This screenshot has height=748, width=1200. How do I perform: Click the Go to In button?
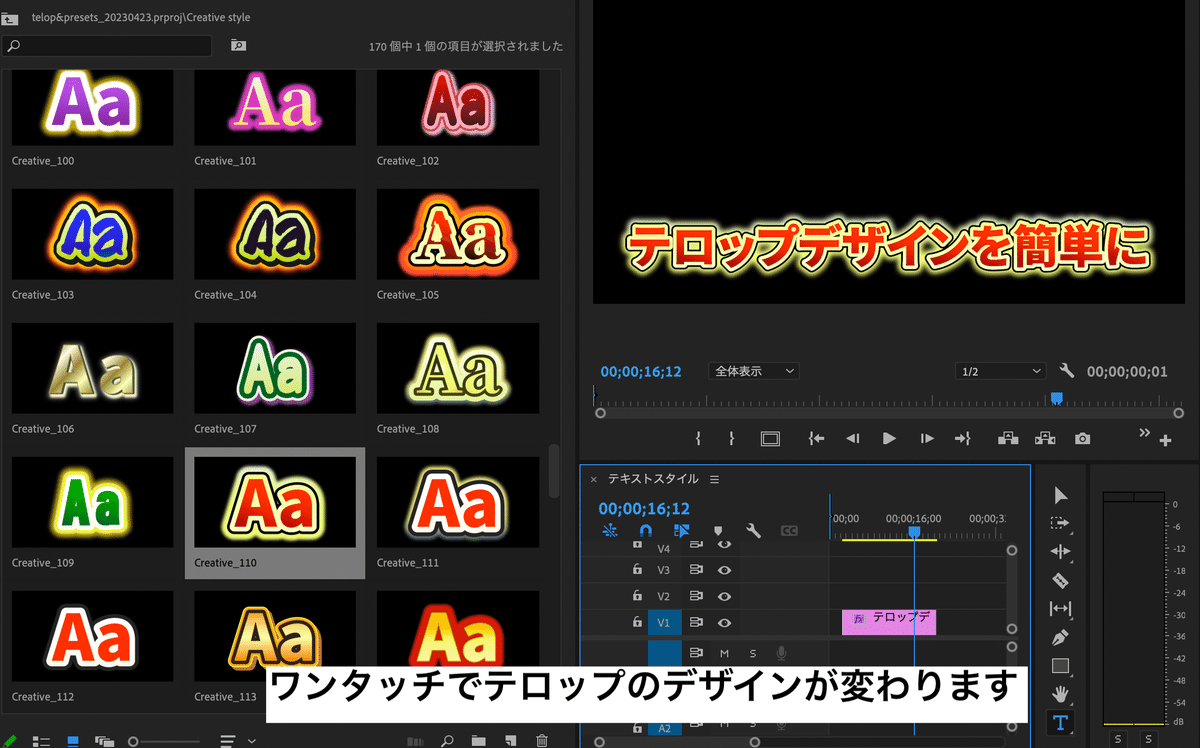click(x=817, y=438)
